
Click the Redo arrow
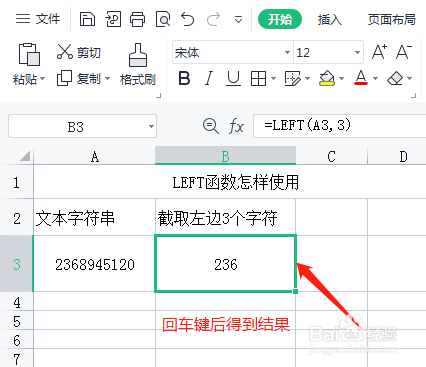tap(213, 19)
